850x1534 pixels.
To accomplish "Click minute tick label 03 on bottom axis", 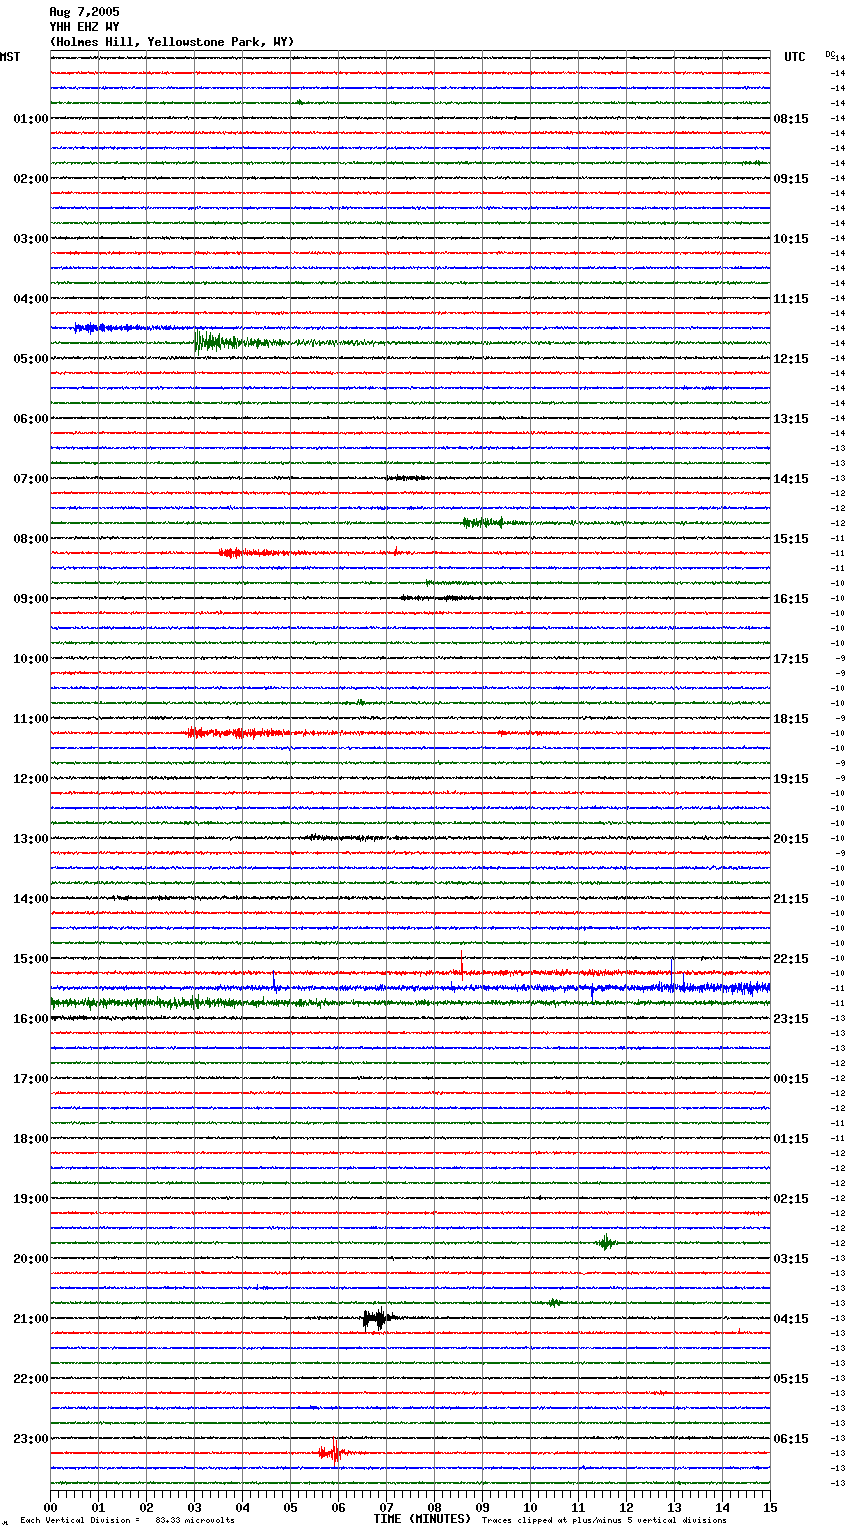I will [x=194, y=1508].
